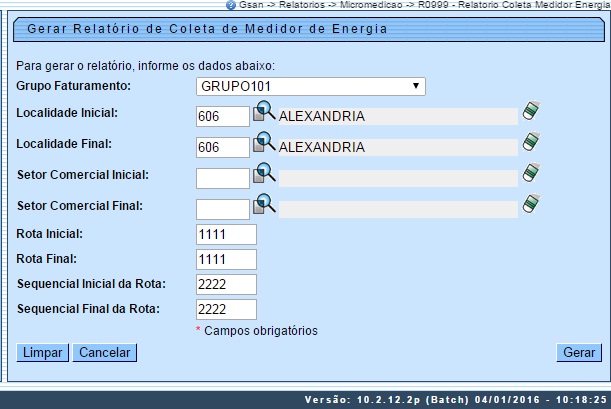This screenshot has height=409, width=611.
Task: Erase Setor Comercial Inicial using eraser icon
Action: pyautogui.click(x=531, y=174)
